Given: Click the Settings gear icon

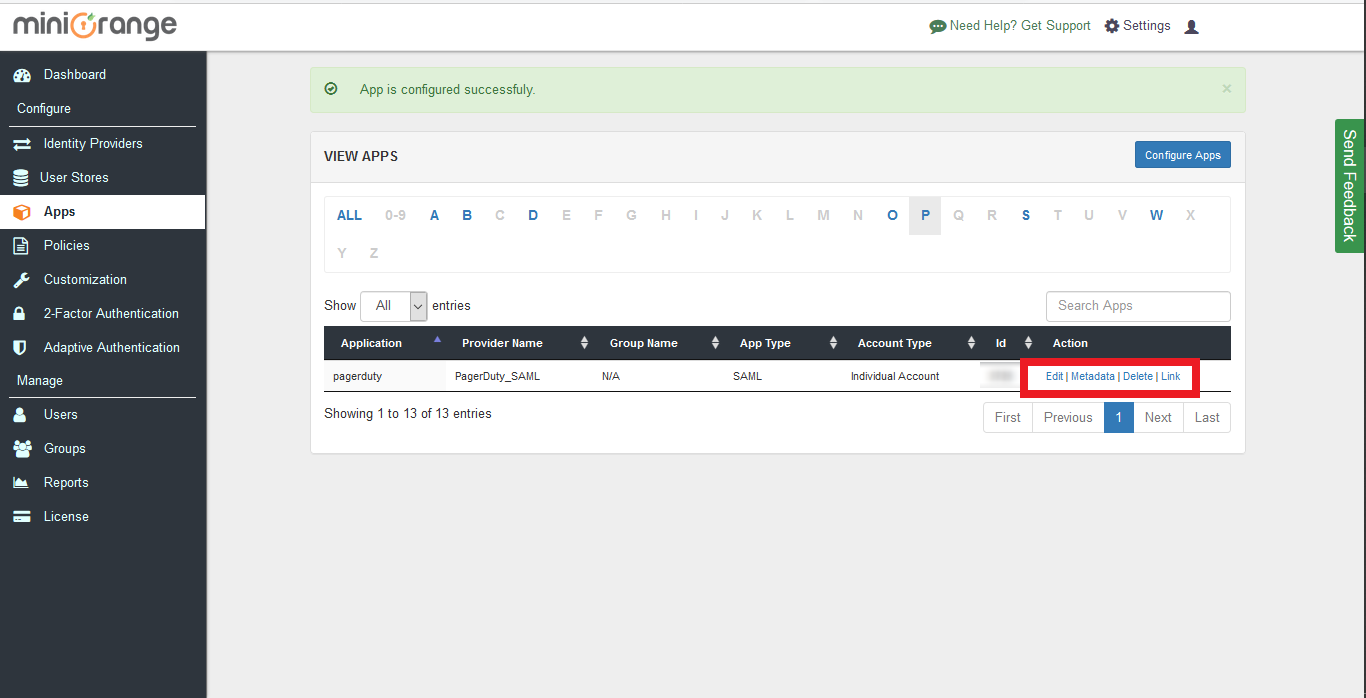Looking at the screenshot, I should click(x=1112, y=26).
